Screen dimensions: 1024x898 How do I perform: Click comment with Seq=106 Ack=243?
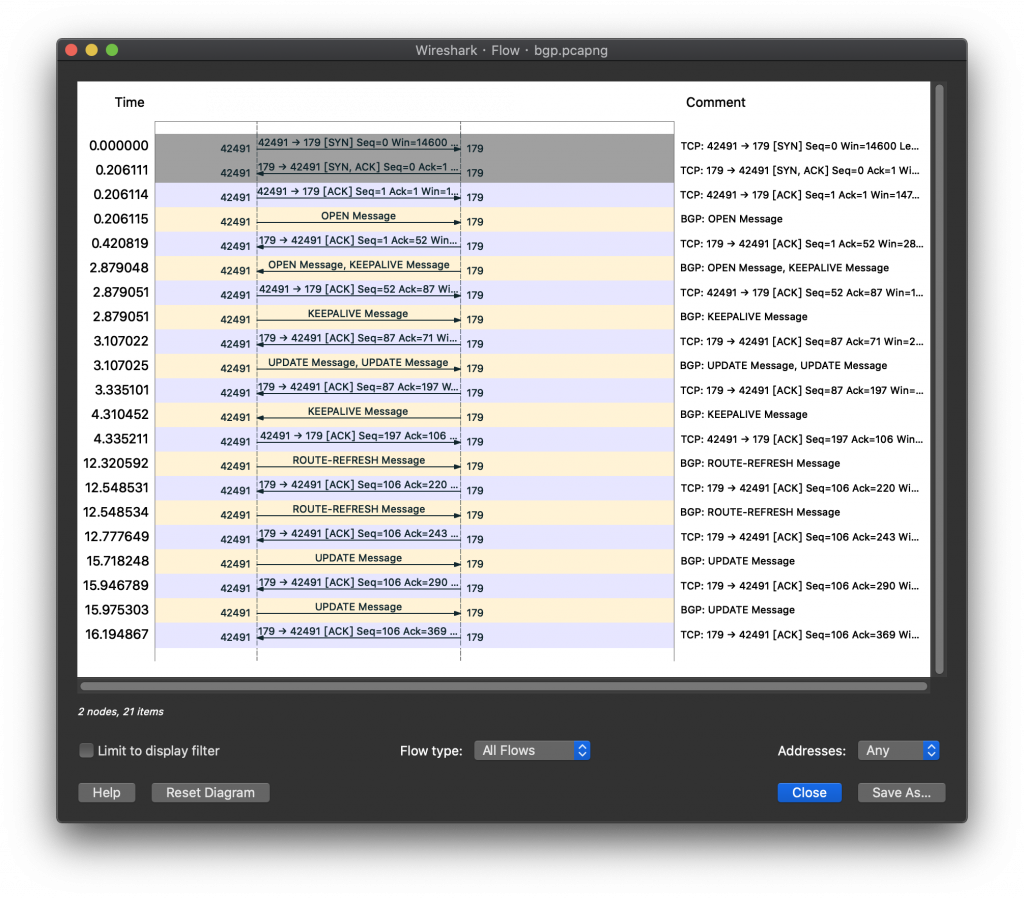coord(800,537)
